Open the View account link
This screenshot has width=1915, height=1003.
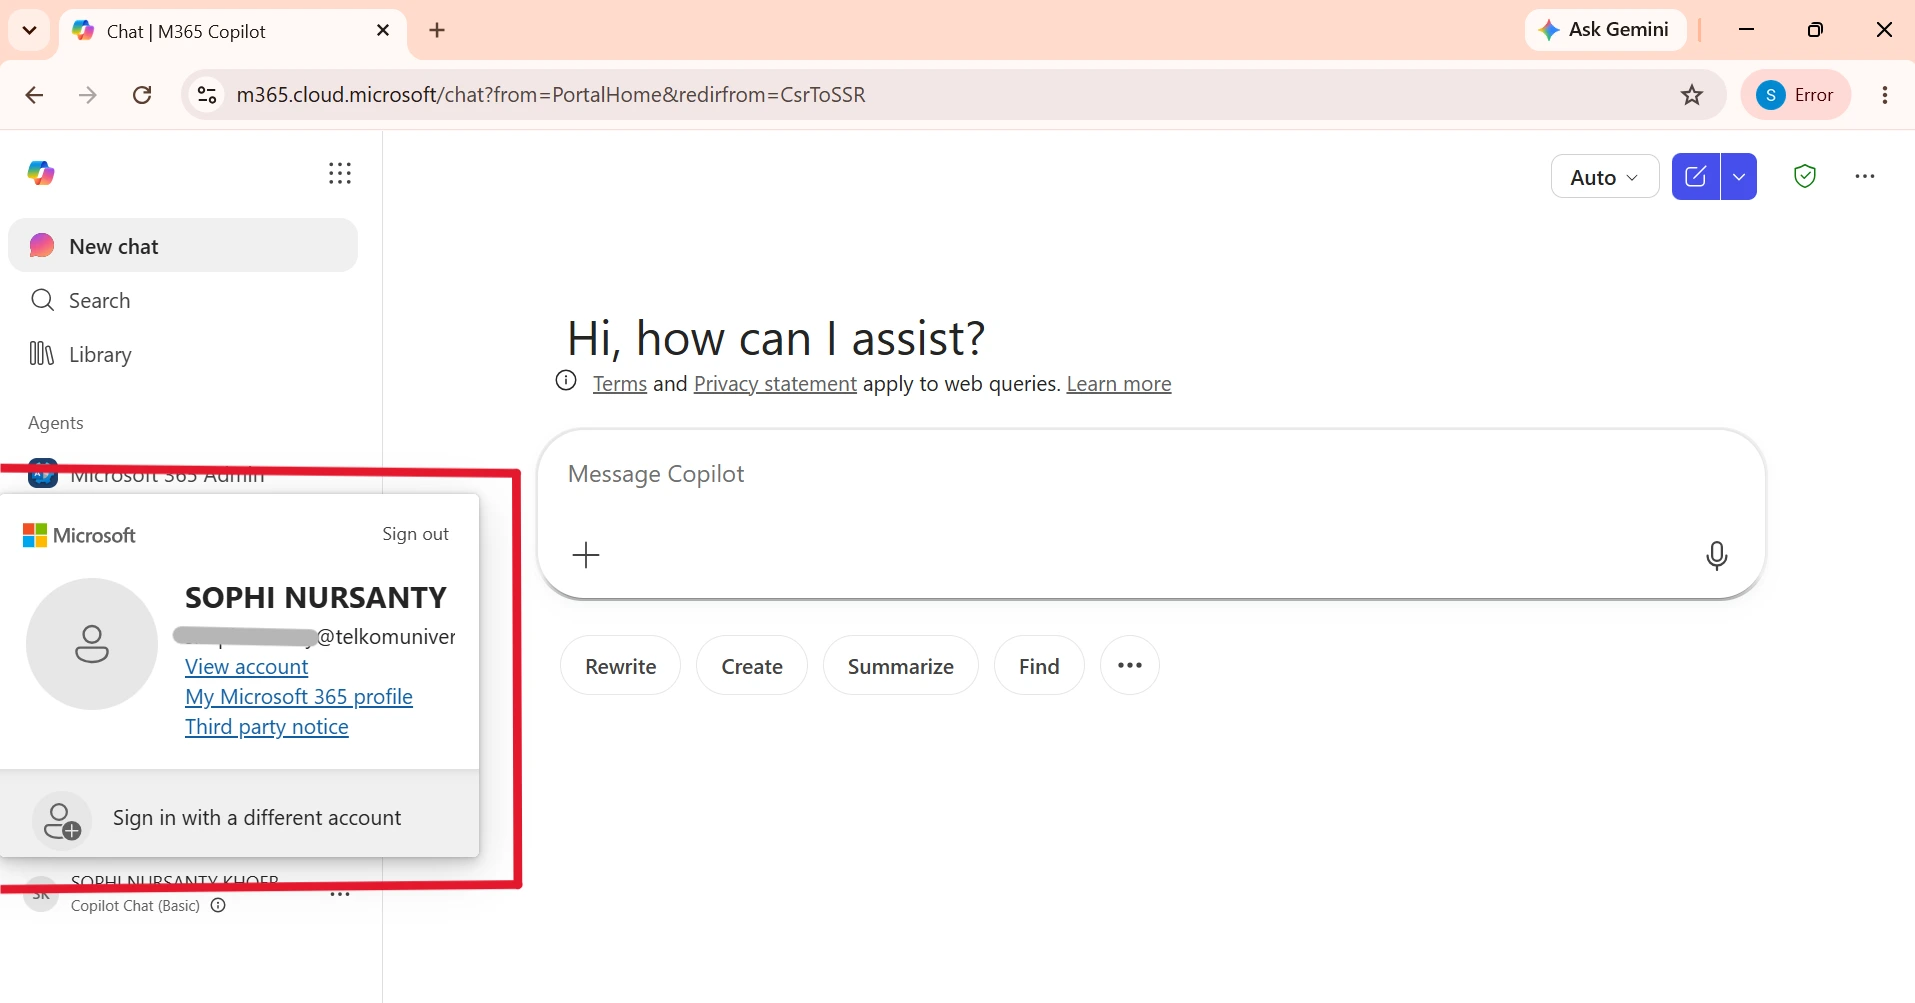coord(247,667)
